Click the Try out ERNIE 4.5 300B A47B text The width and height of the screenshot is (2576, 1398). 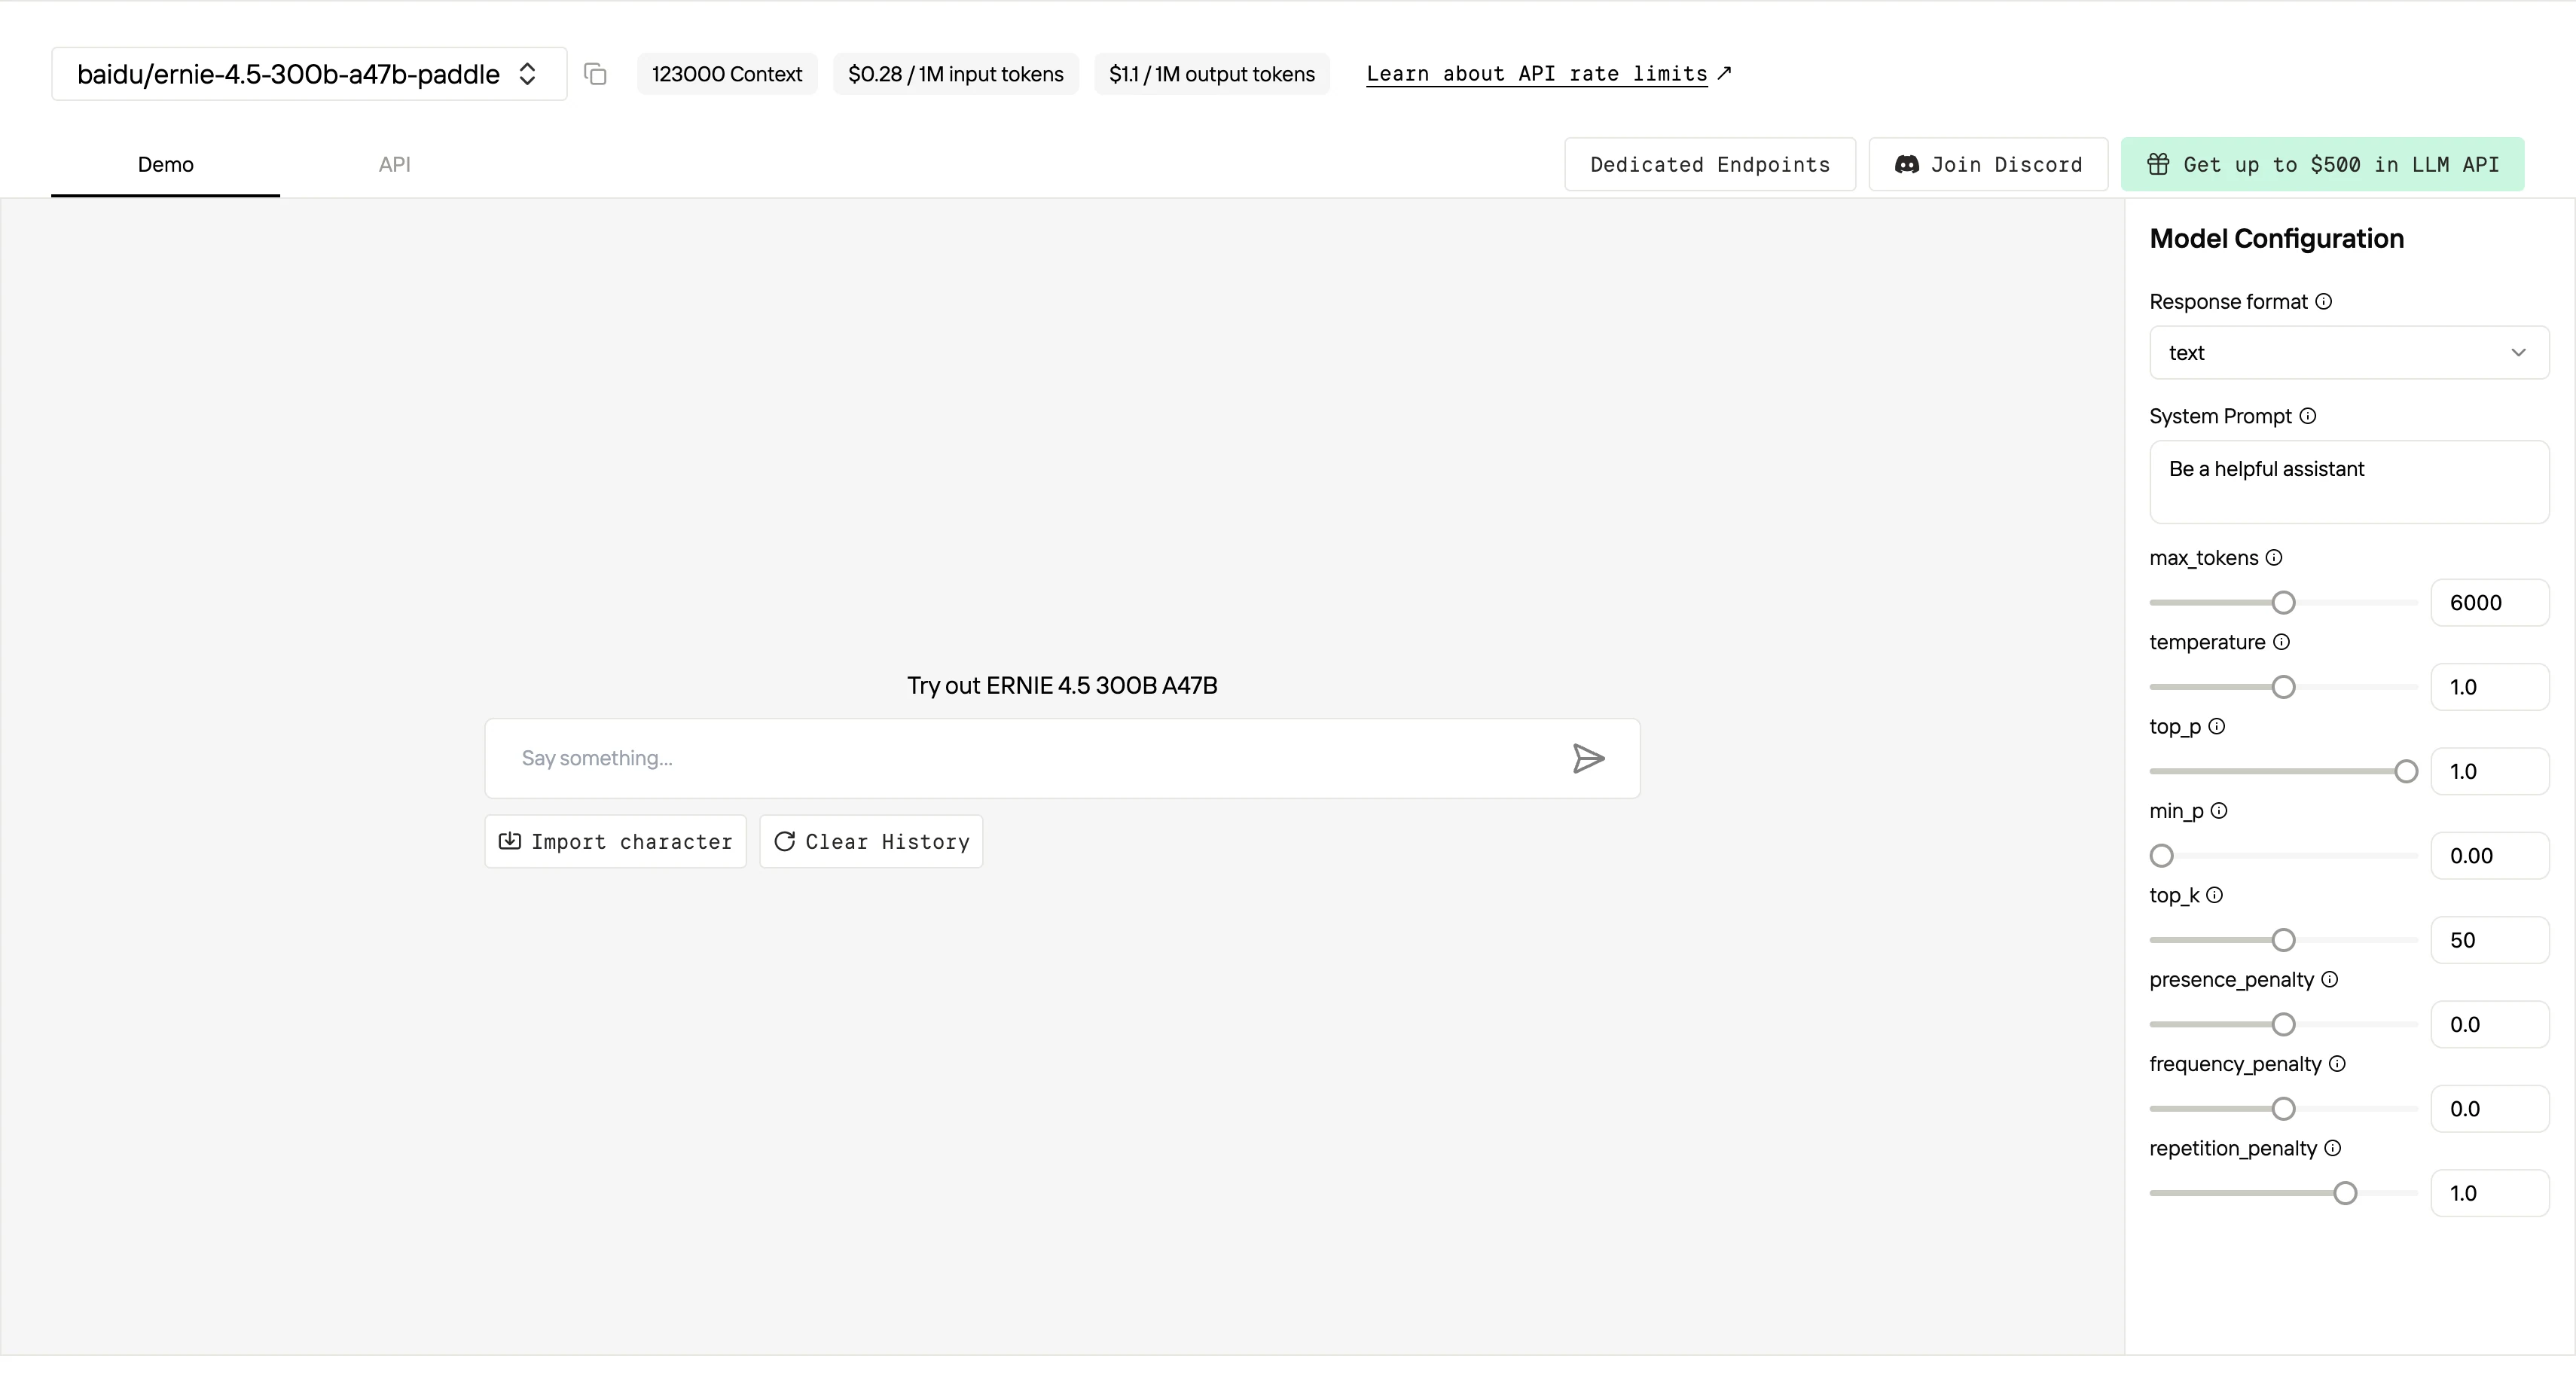tap(1062, 686)
